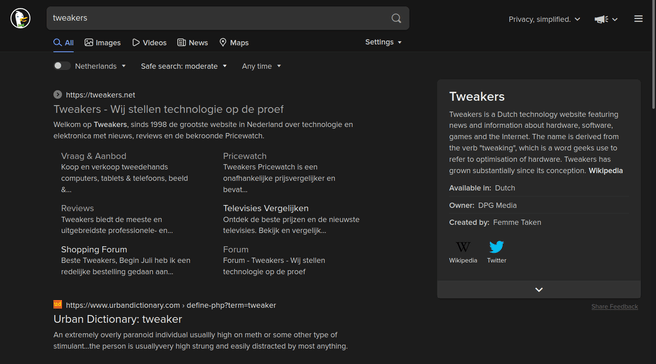656x364 pixels.
Task: Click Wikipedia source link in description
Action: click(x=605, y=171)
